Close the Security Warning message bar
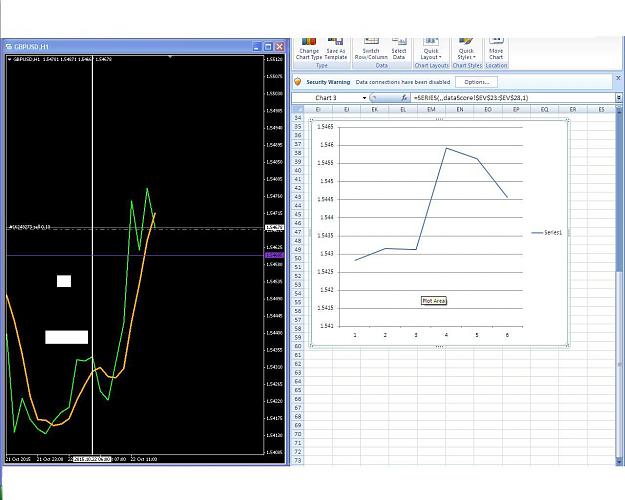 coord(618,78)
